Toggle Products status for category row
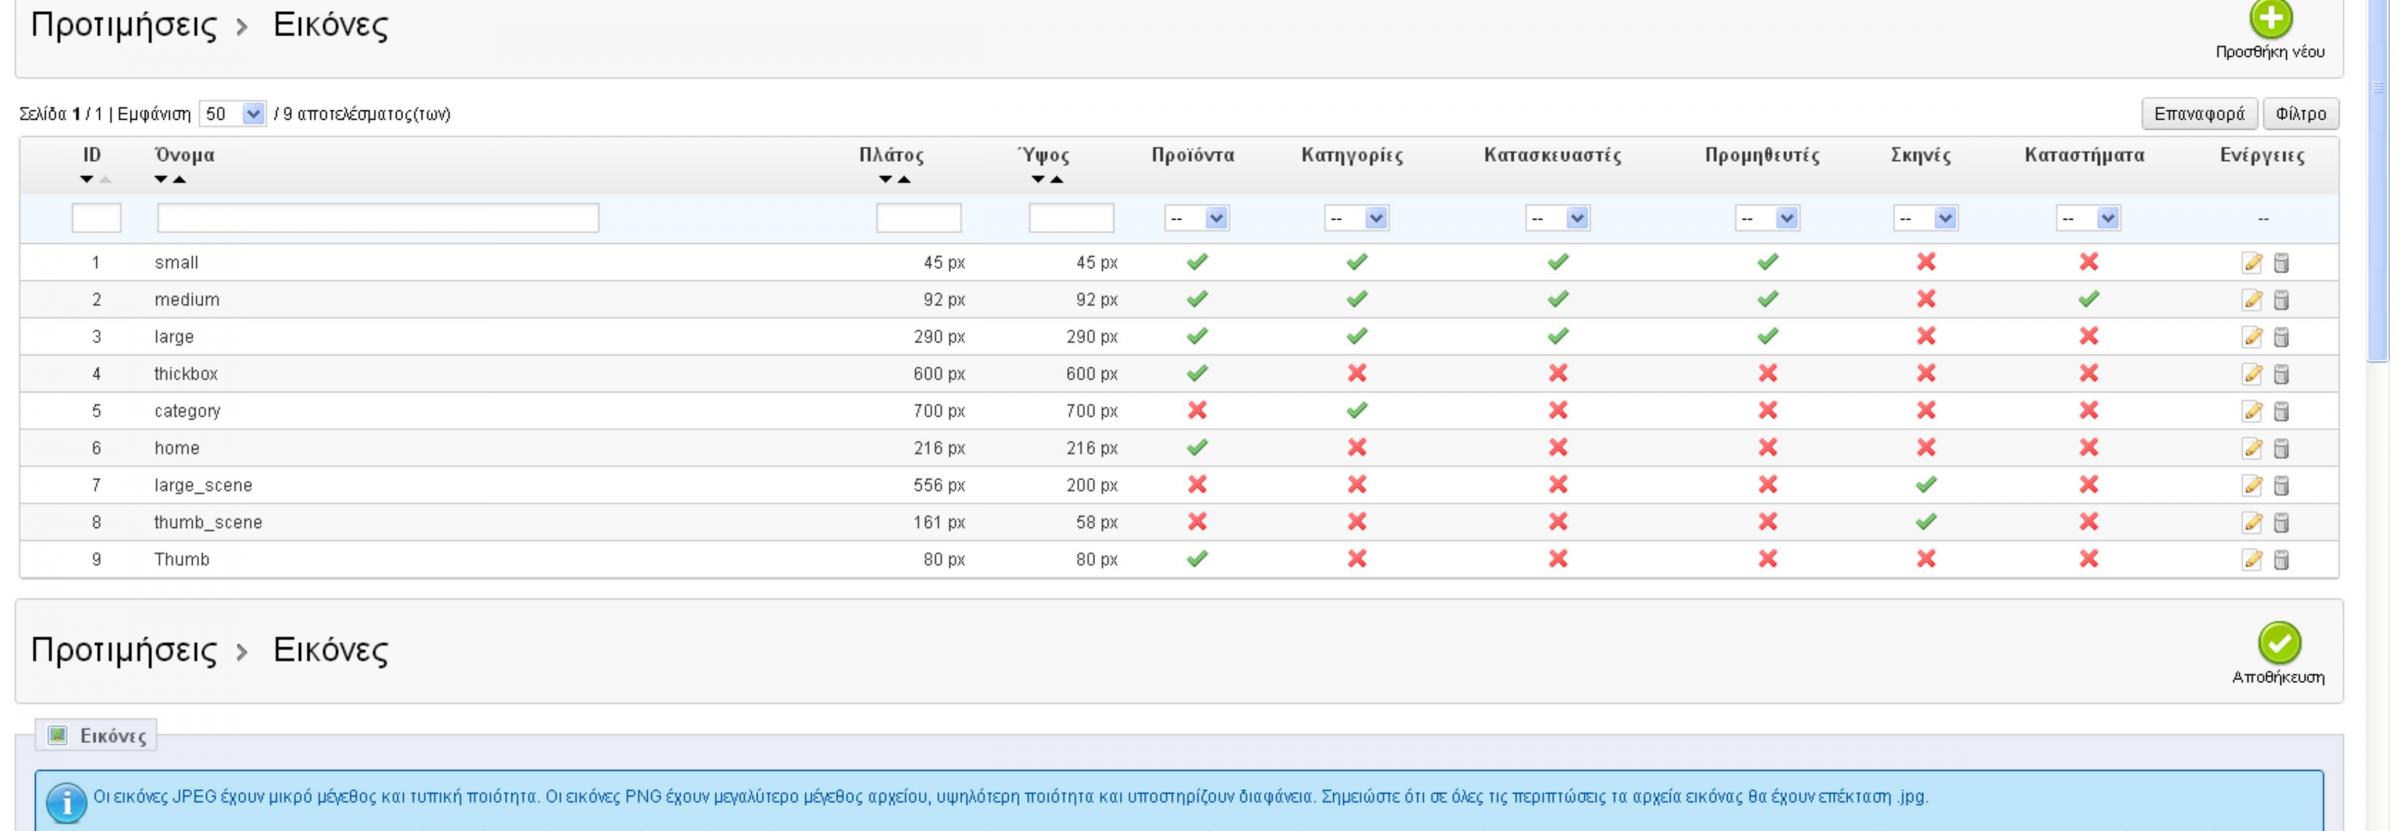Image resolution: width=2400 pixels, height=831 pixels. pos(1196,411)
